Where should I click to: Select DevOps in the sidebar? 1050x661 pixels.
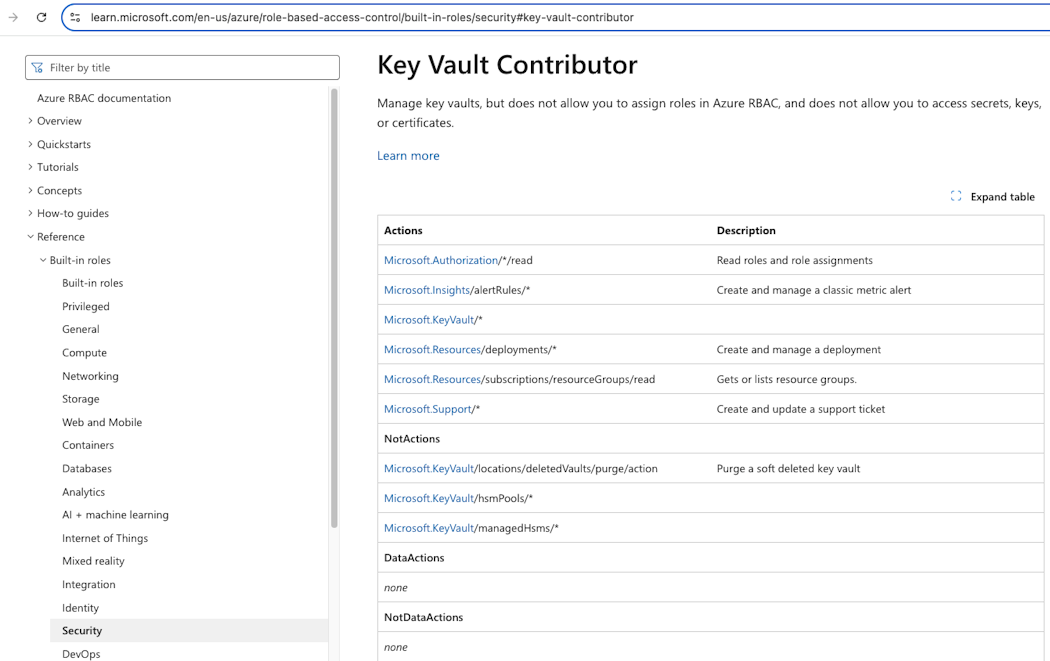pyautogui.click(x=81, y=654)
